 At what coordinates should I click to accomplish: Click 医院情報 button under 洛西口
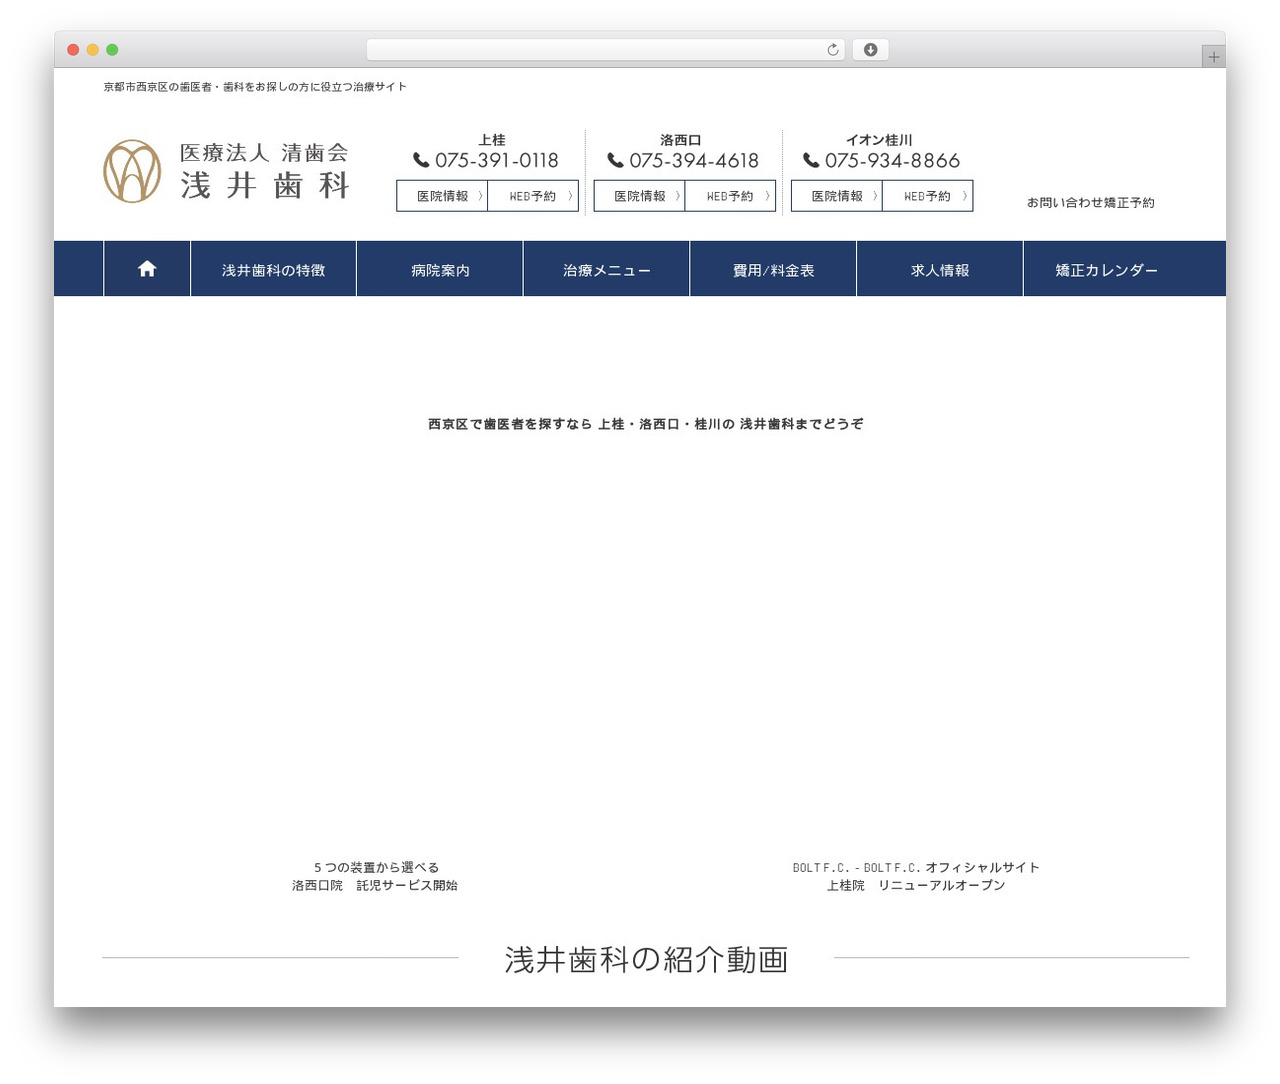(x=639, y=196)
